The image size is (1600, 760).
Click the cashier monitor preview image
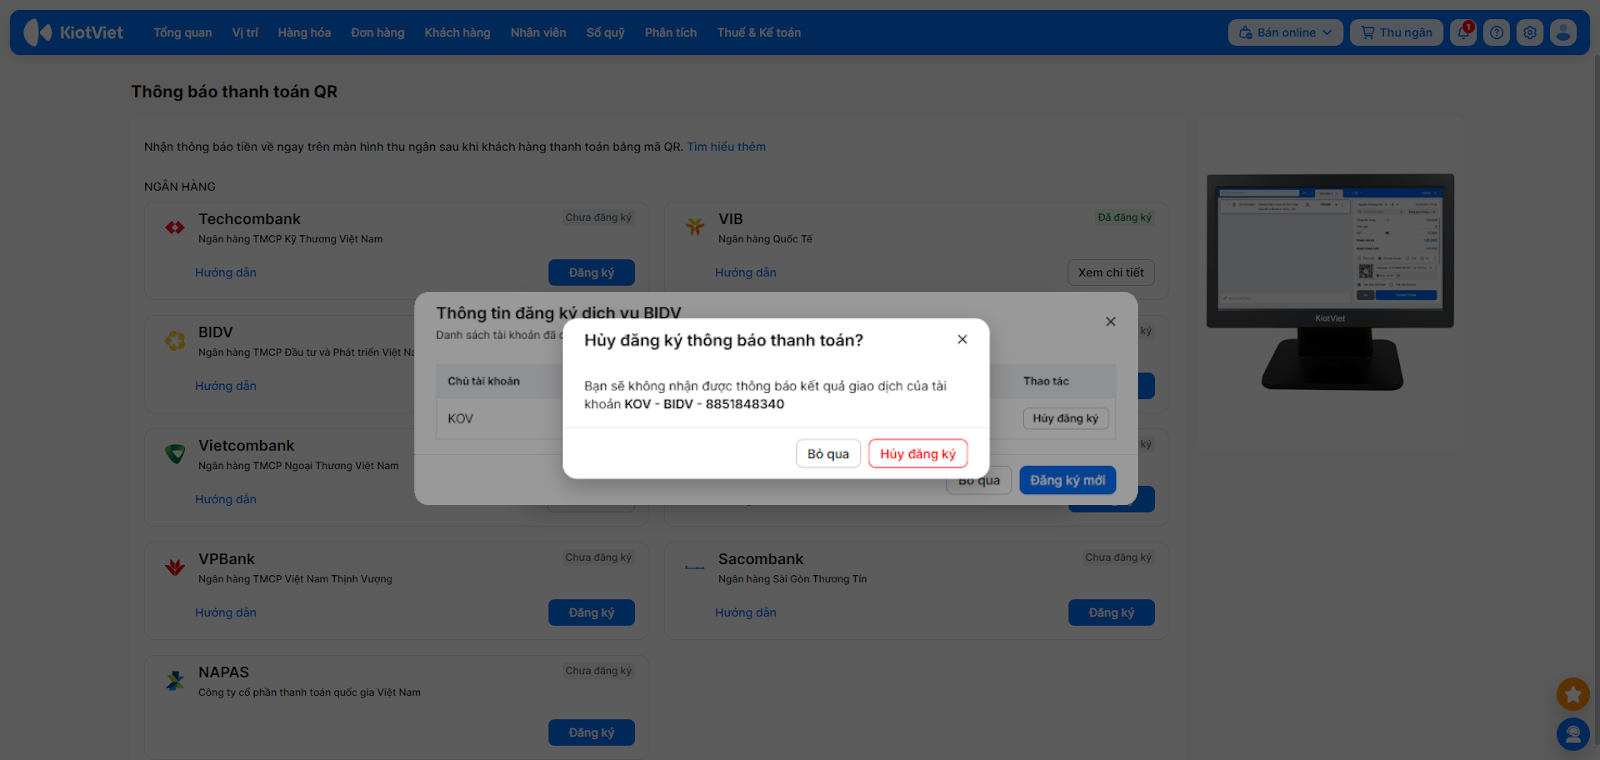click(x=1330, y=282)
